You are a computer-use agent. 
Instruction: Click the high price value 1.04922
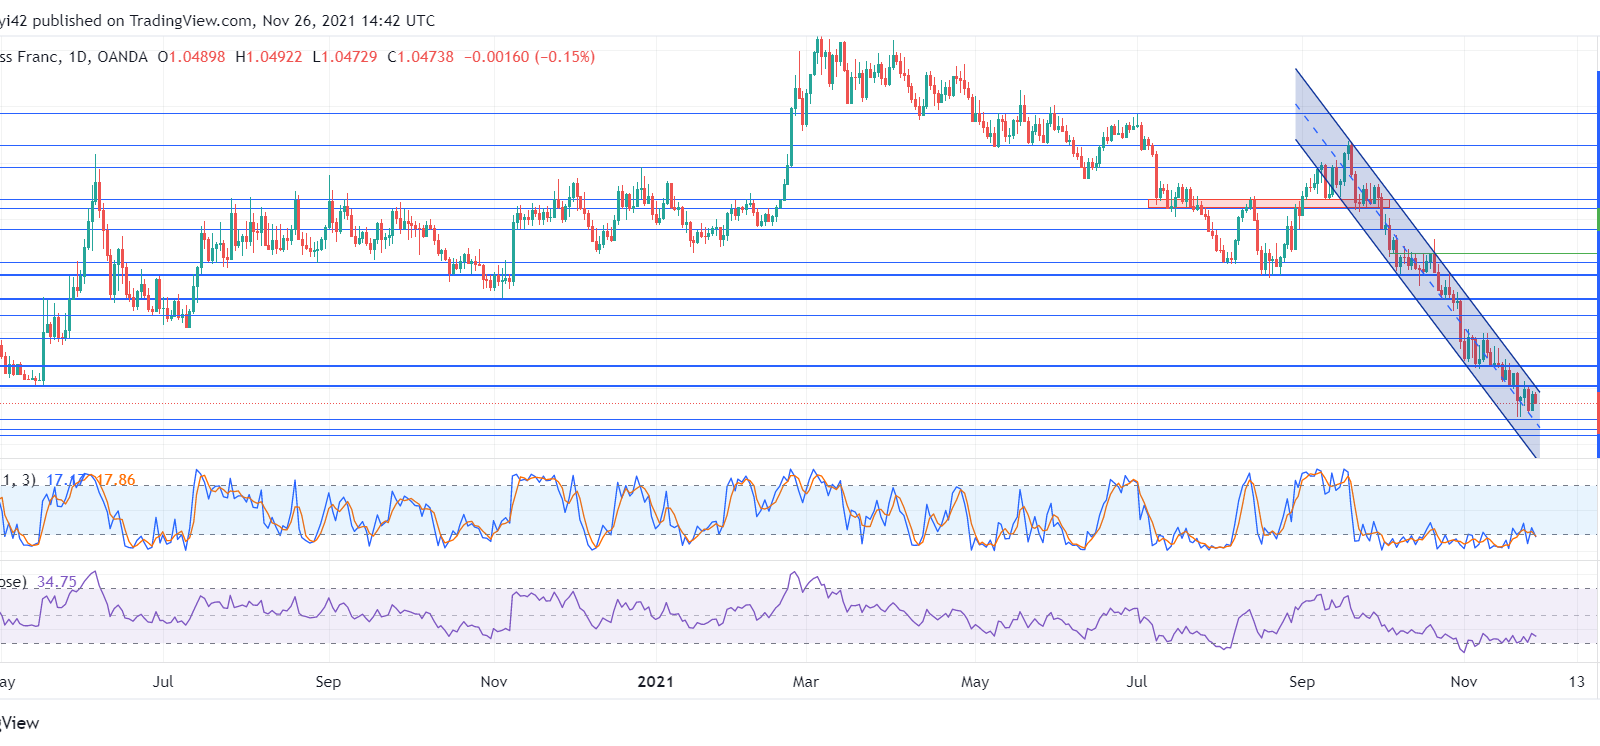pyautogui.click(x=274, y=57)
